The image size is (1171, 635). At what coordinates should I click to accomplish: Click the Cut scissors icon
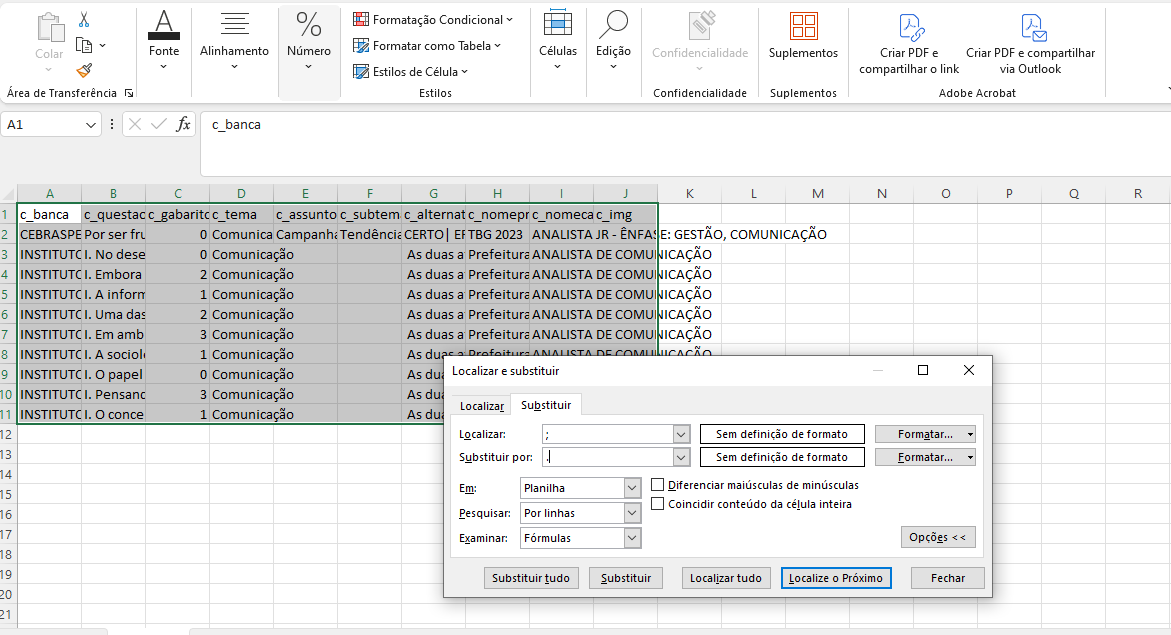(84, 20)
